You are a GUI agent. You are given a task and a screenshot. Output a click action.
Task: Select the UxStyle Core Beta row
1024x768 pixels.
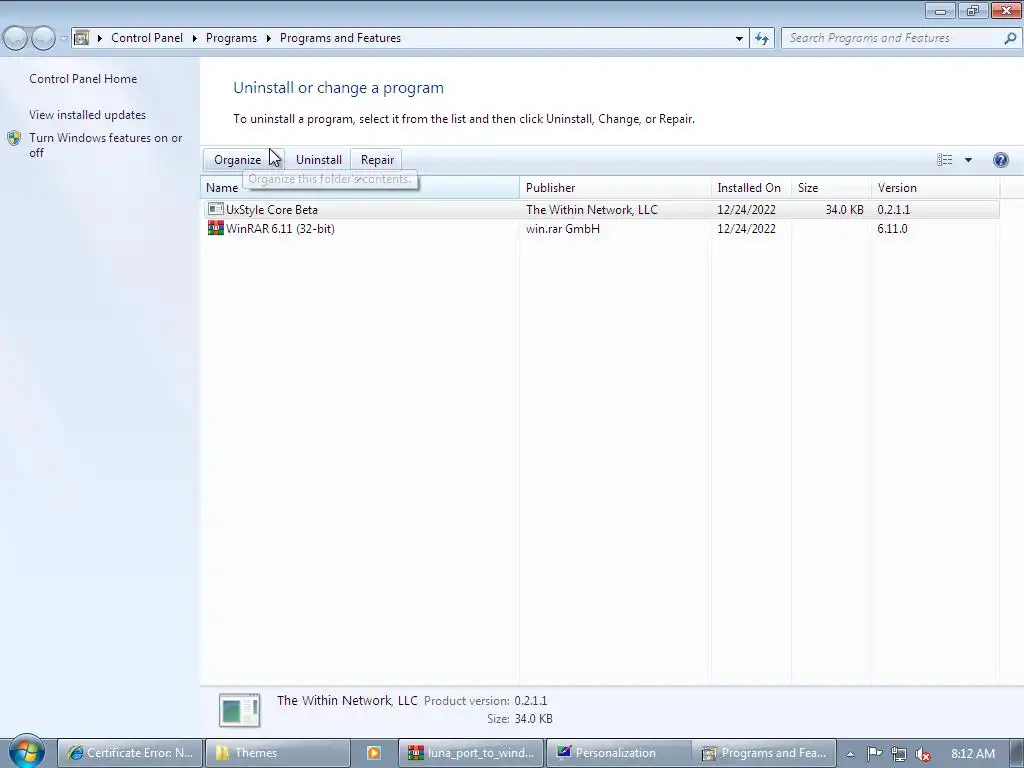(x=600, y=210)
